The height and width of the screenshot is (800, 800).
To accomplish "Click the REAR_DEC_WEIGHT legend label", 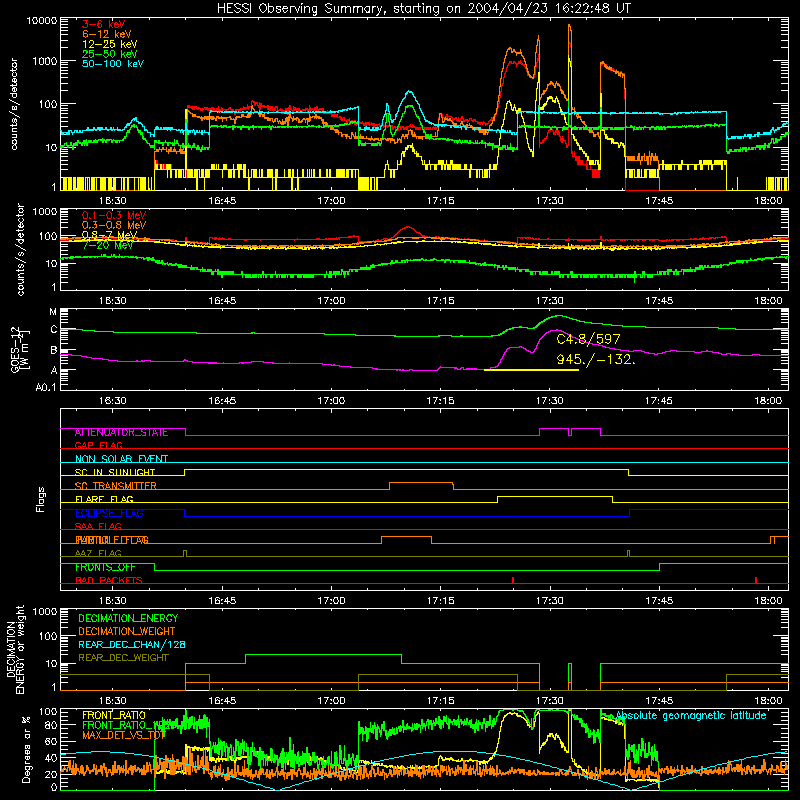I will point(123,658).
